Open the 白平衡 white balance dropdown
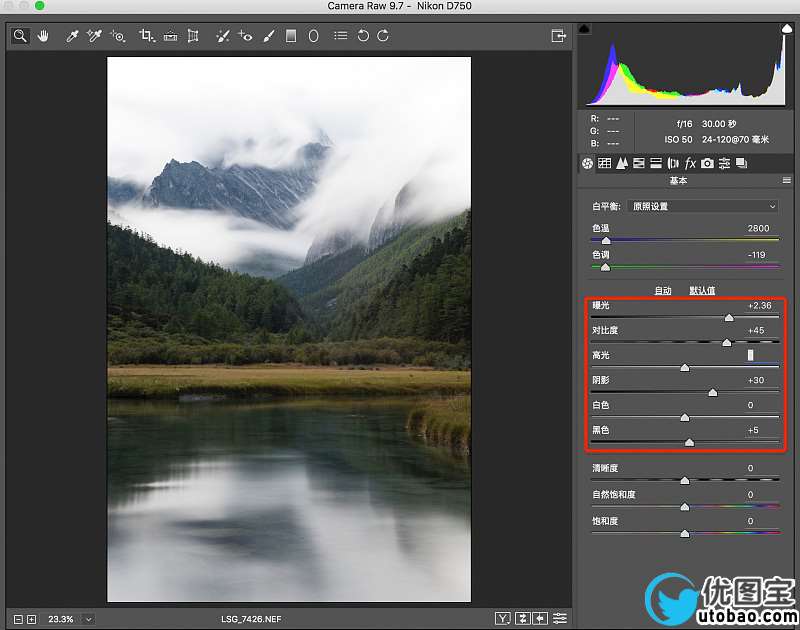This screenshot has width=800, height=630. [x=703, y=206]
